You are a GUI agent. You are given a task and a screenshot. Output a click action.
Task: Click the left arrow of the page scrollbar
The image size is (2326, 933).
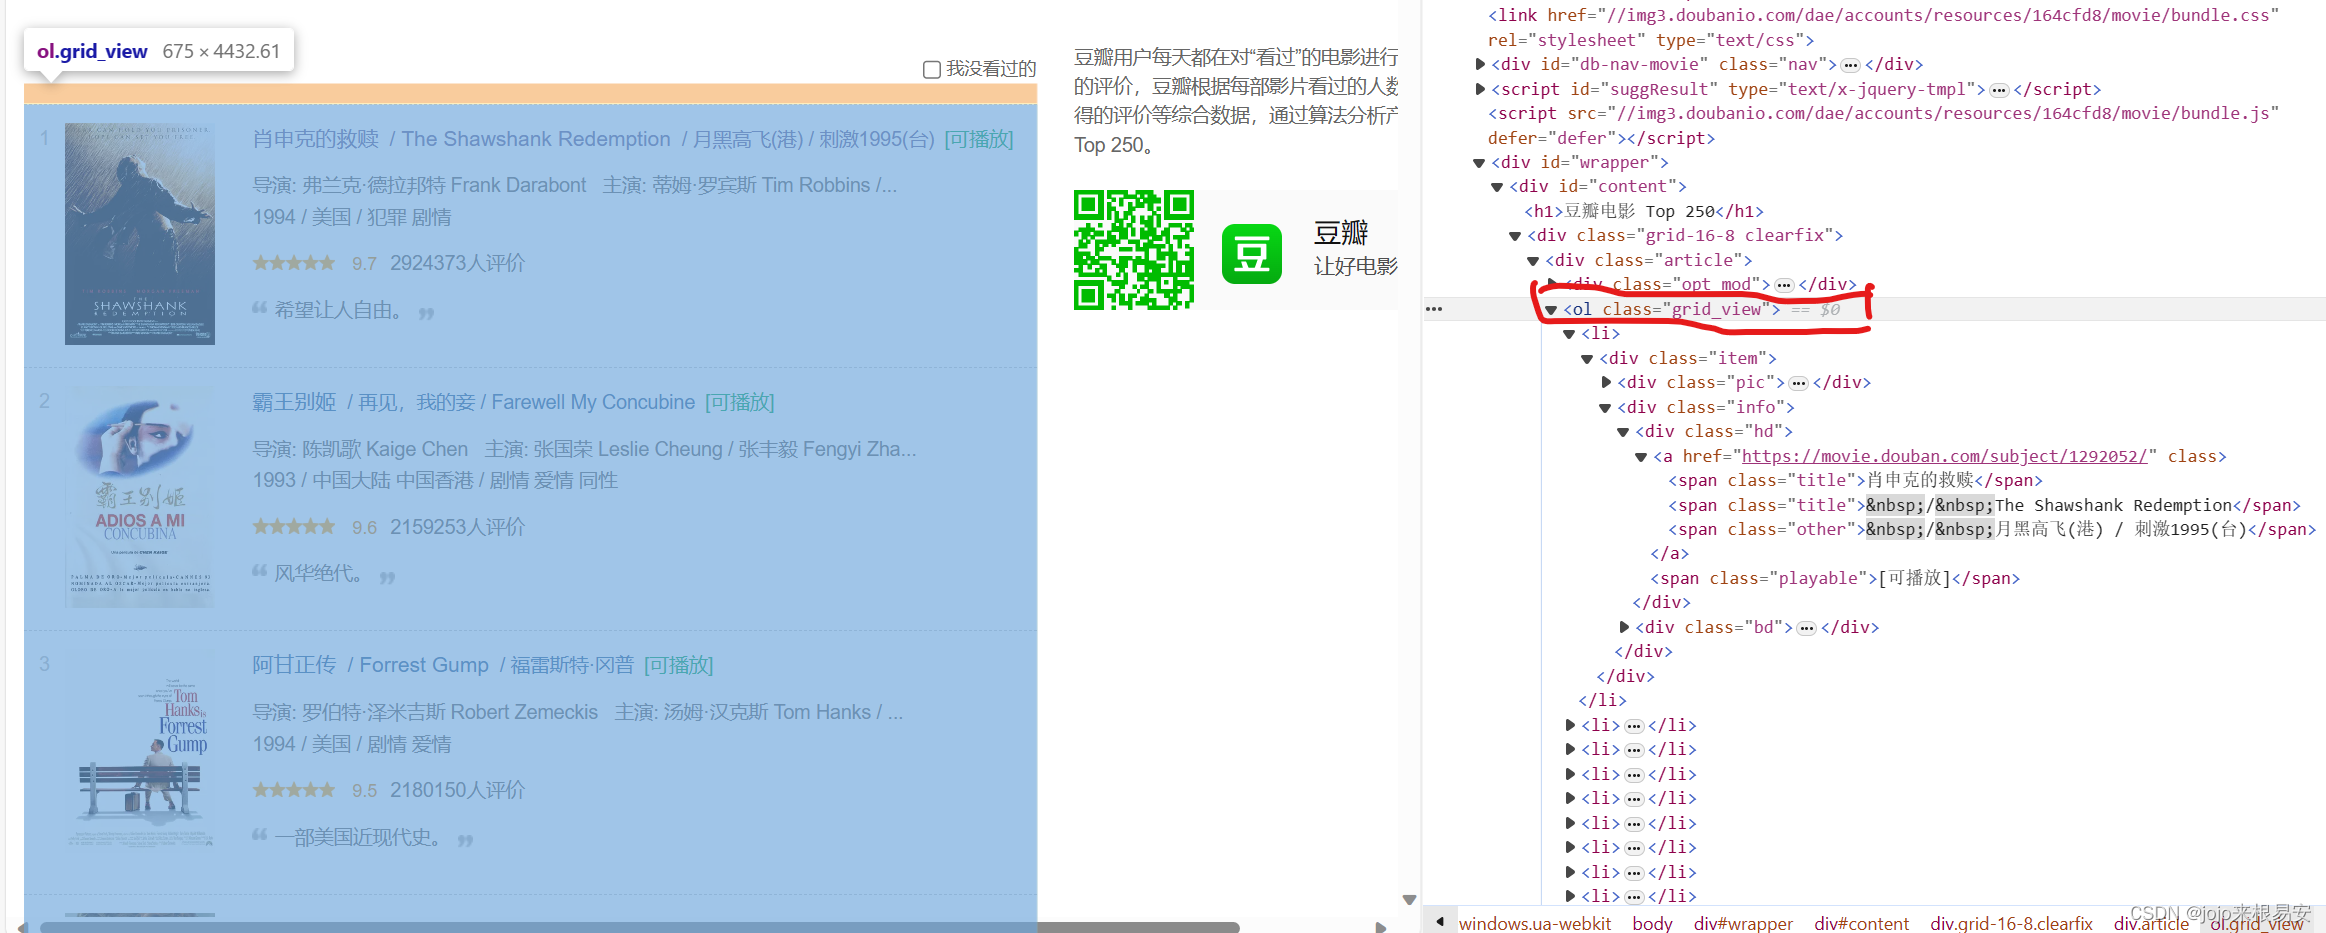(23, 927)
